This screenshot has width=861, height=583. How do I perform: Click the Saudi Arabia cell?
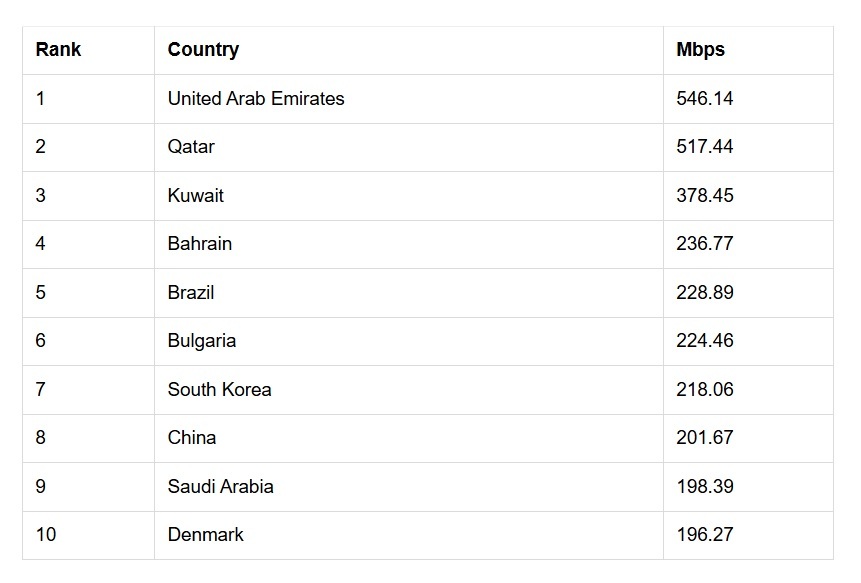pos(220,486)
